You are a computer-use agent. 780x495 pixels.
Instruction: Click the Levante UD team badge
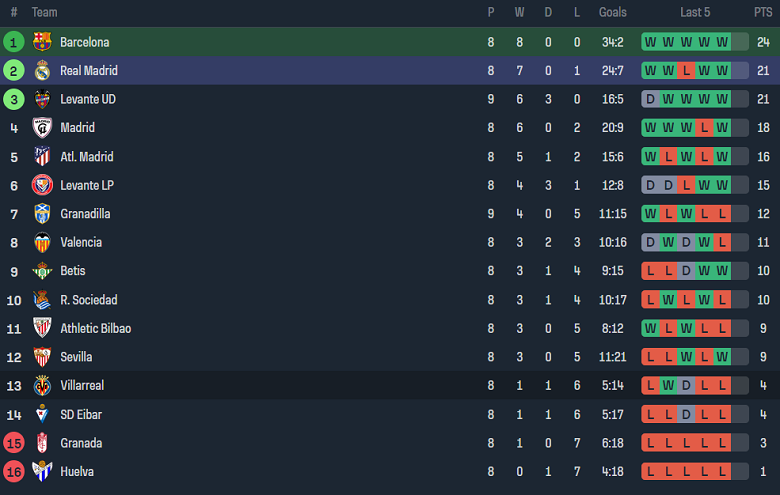42,99
